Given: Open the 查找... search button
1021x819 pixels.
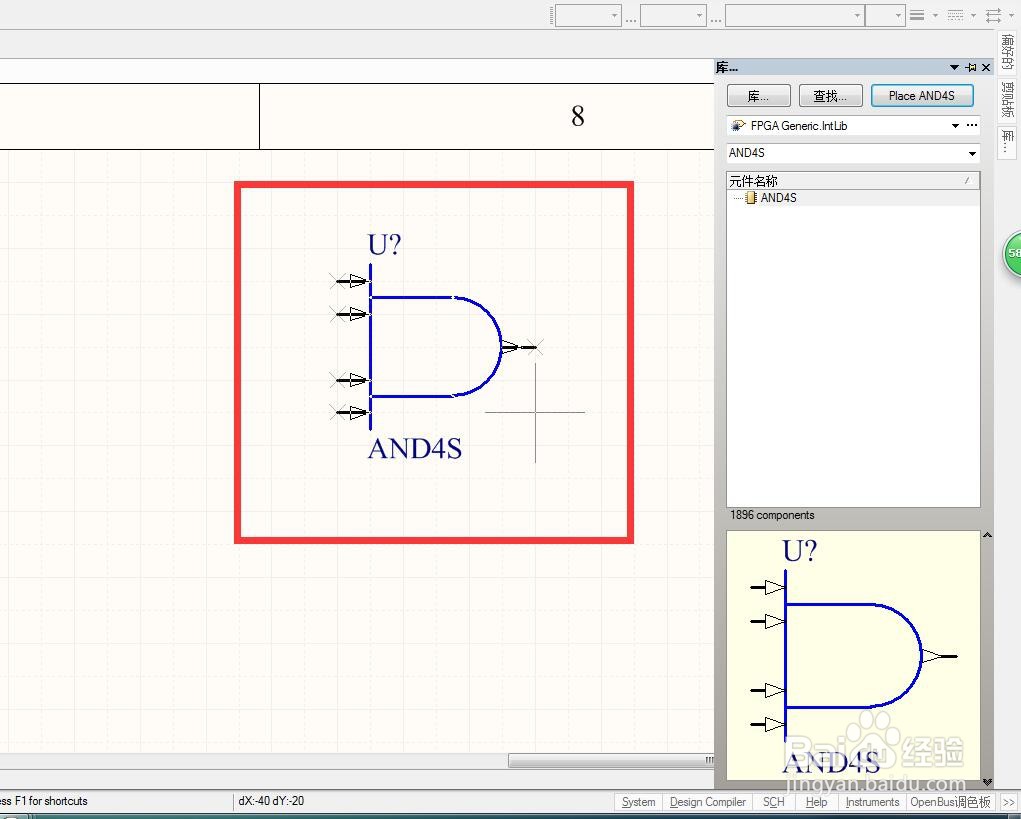Looking at the screenshot, I should click(x=830, y=96).
